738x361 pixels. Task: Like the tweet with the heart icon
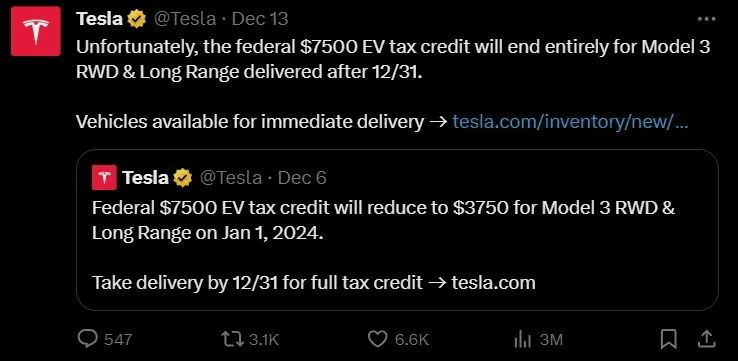[x=377, y=339]
